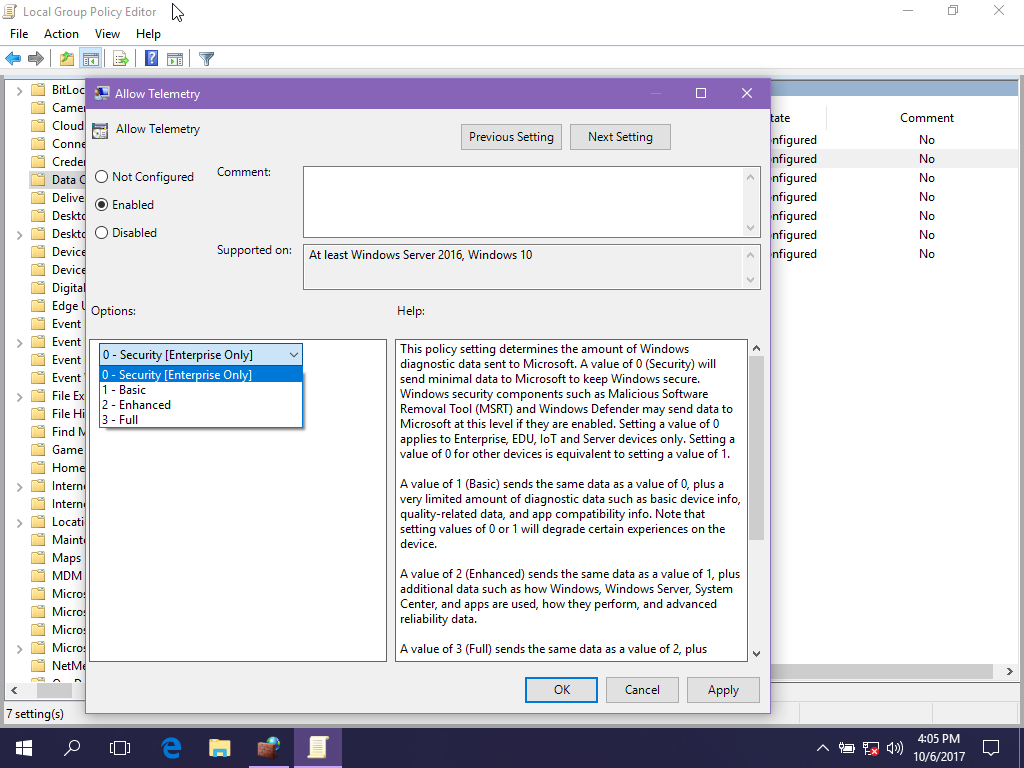Image resolution: width=1024 pixels, height=768 pixels.
Task: Select the MDM folder icon in tree
Action: 39,575
